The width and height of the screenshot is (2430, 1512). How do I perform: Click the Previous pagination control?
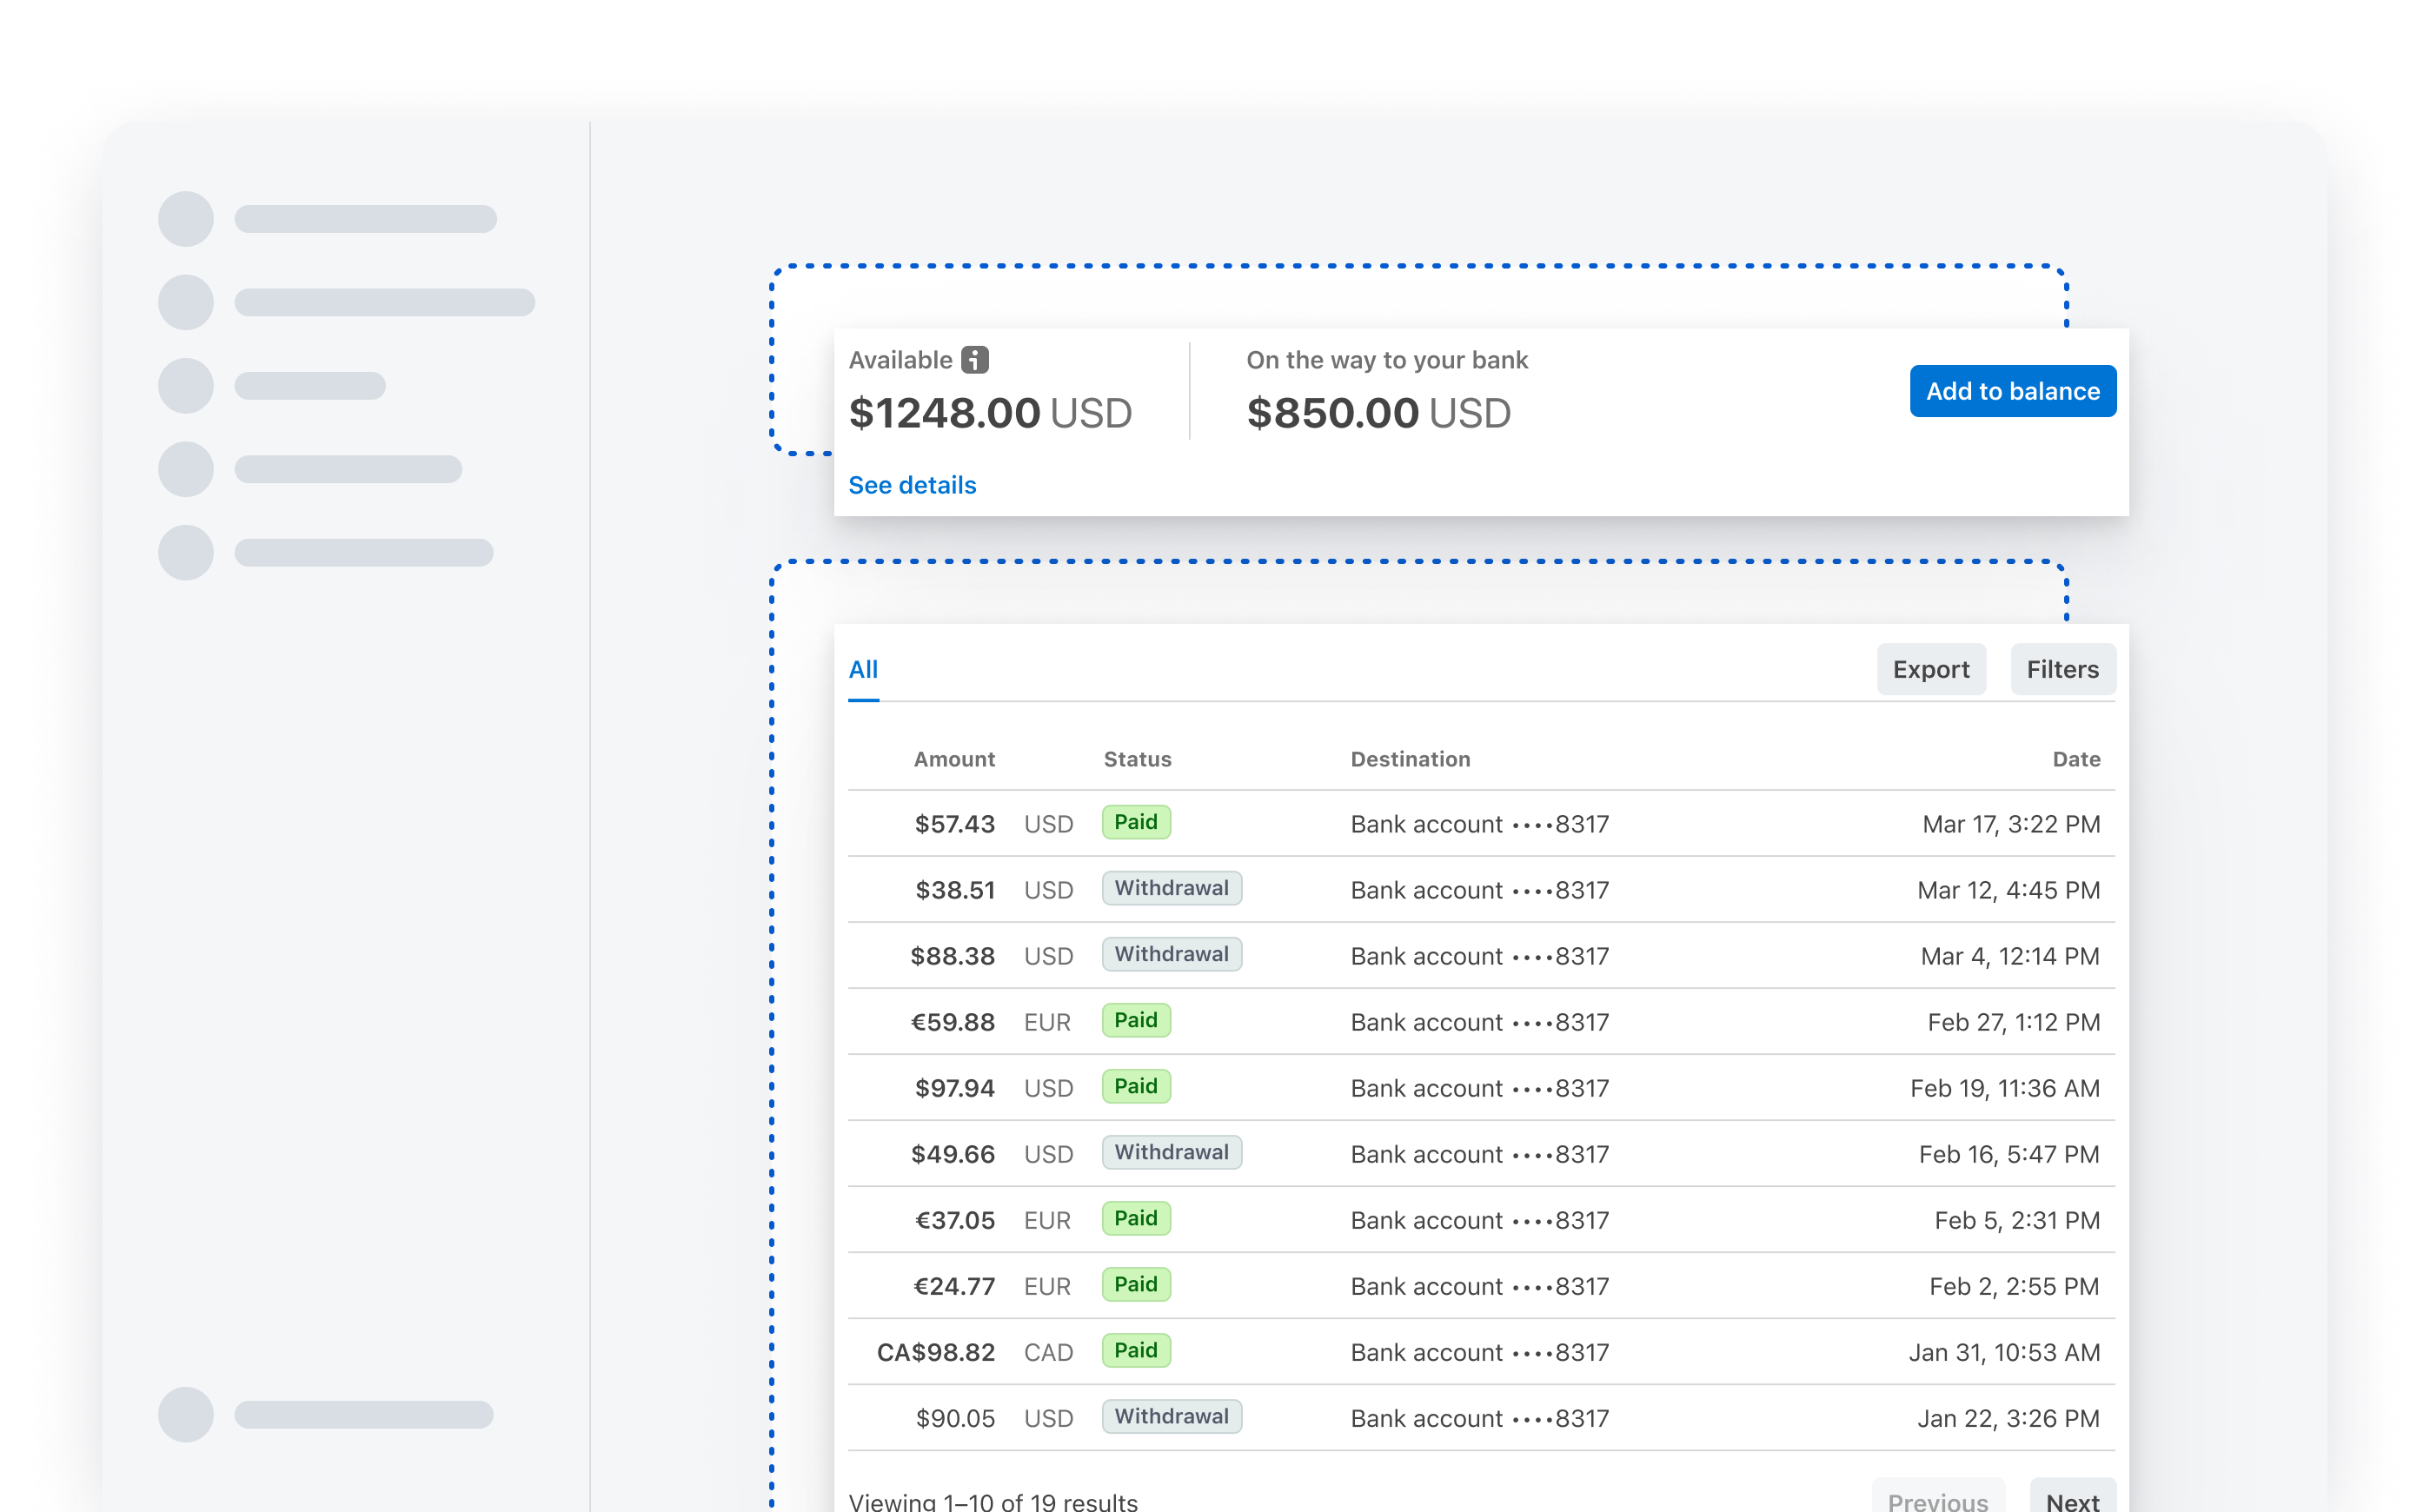pos(1937,1500)
